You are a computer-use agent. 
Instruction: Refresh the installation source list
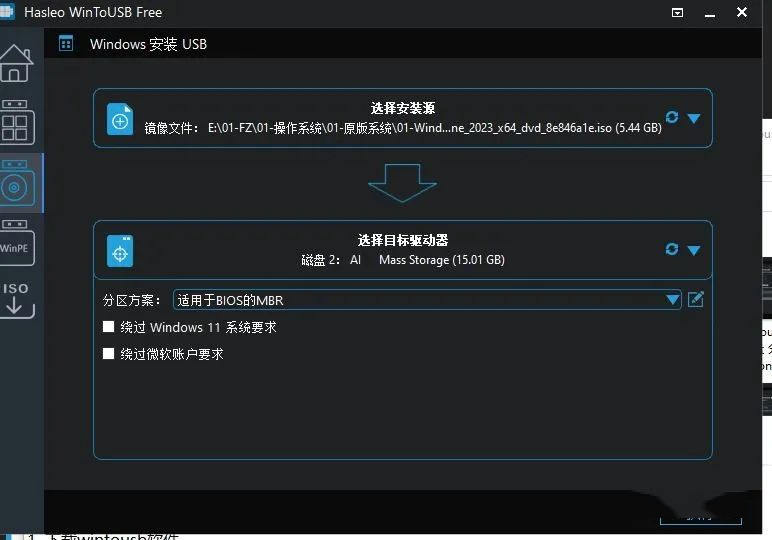[672, 117]
